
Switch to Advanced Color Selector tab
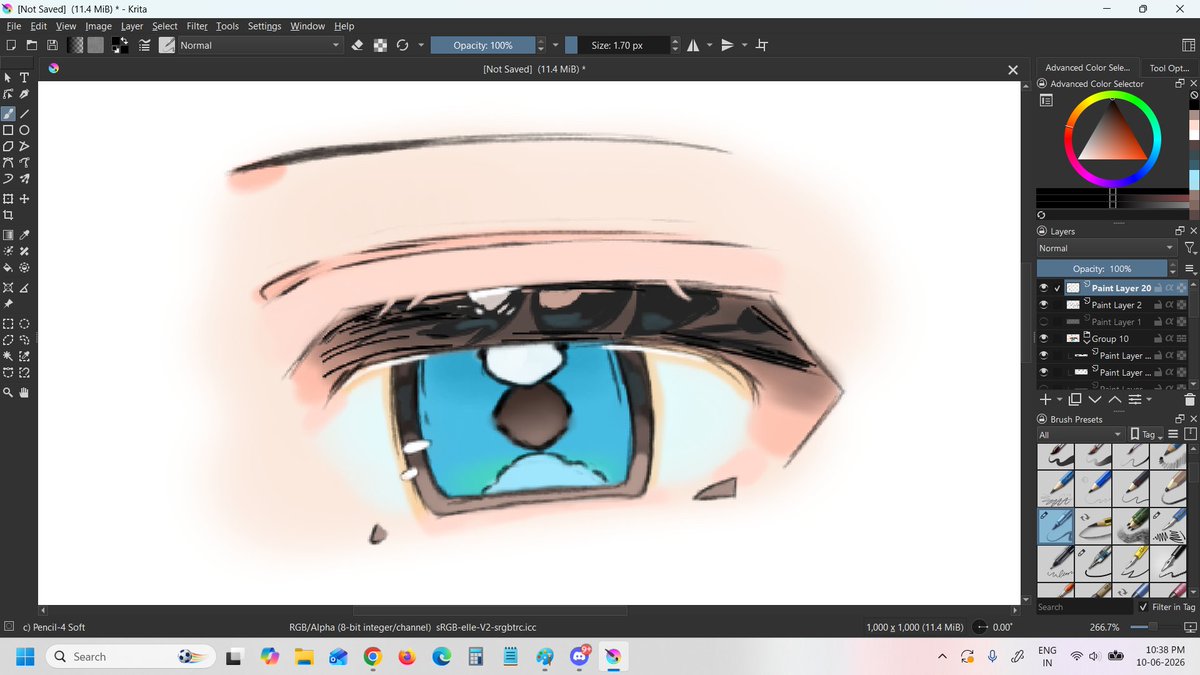(1087, 68)
